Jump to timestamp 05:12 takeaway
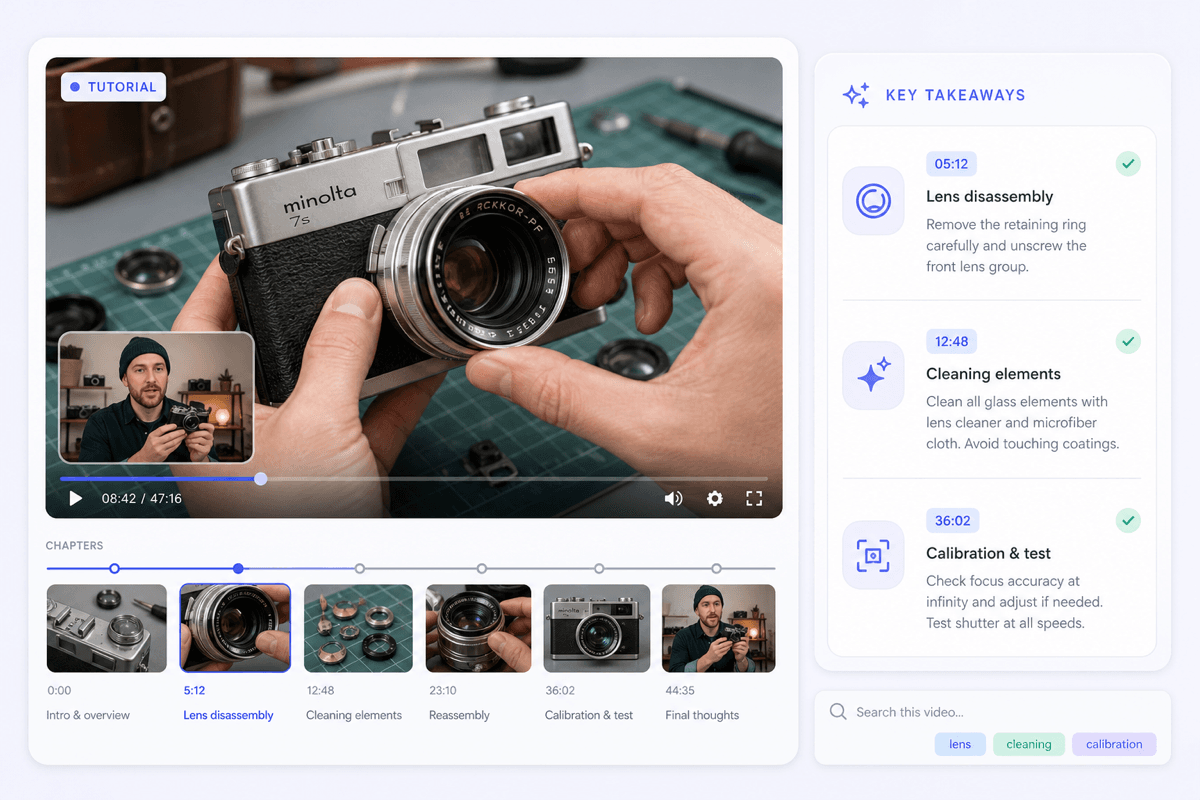 pyautogui.click(x=951, y=164)
